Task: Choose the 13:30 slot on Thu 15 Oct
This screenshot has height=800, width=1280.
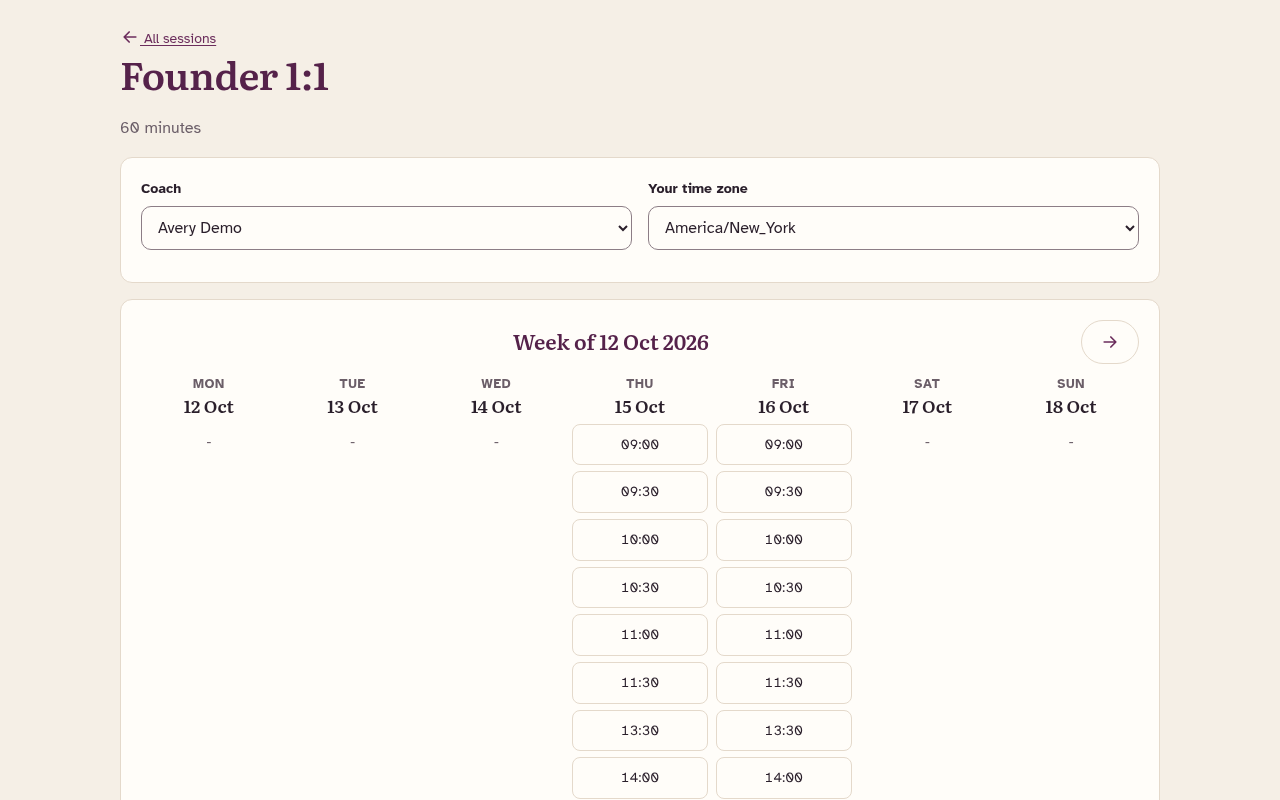Action: (x=640, y=730)
